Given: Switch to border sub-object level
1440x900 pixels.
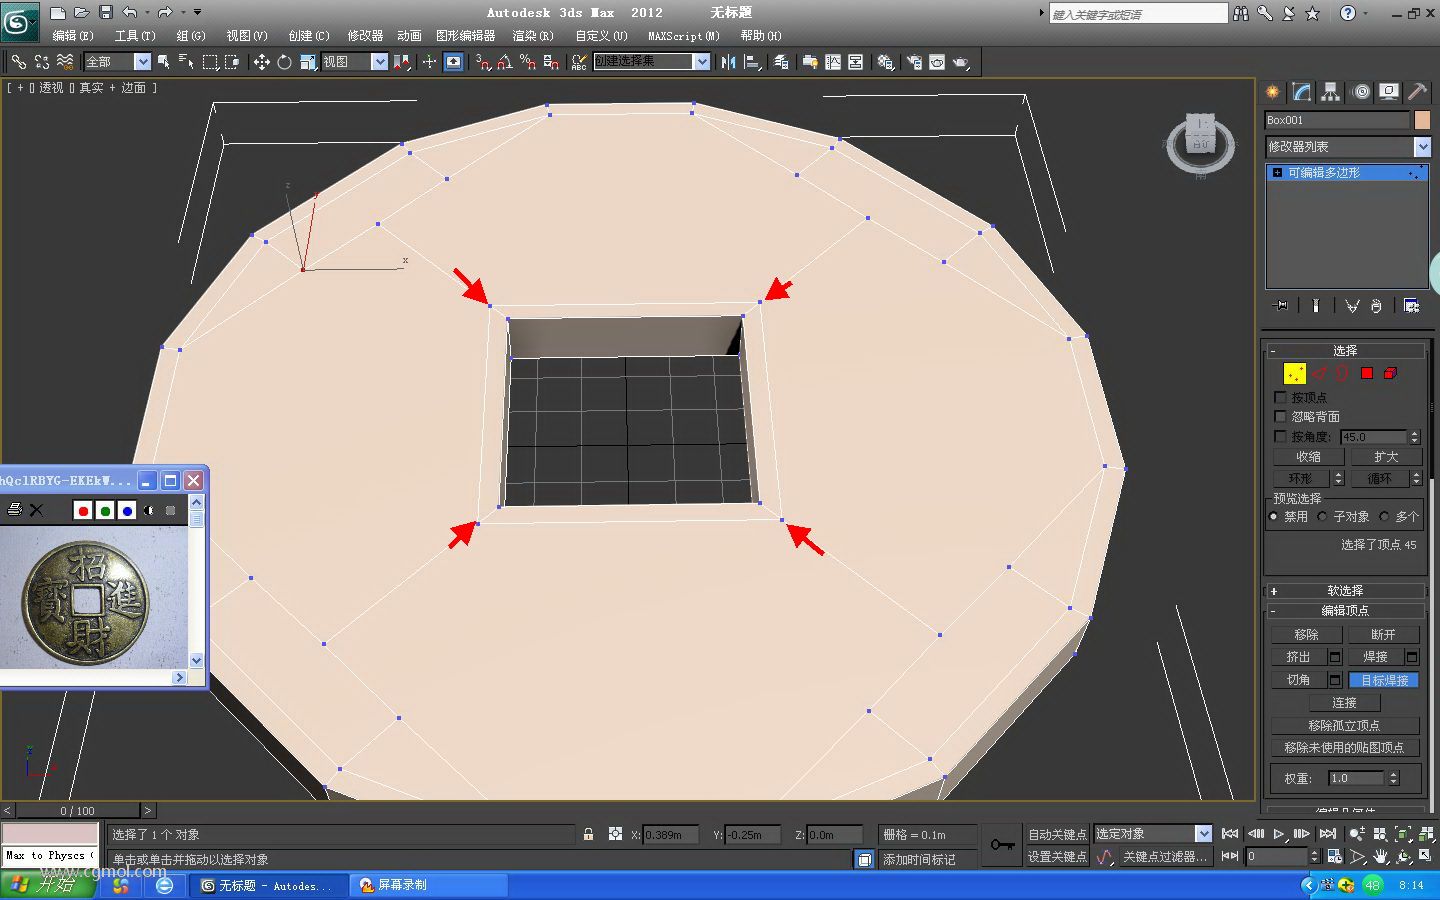Looking at the screenshot, I should [1342, 373].
